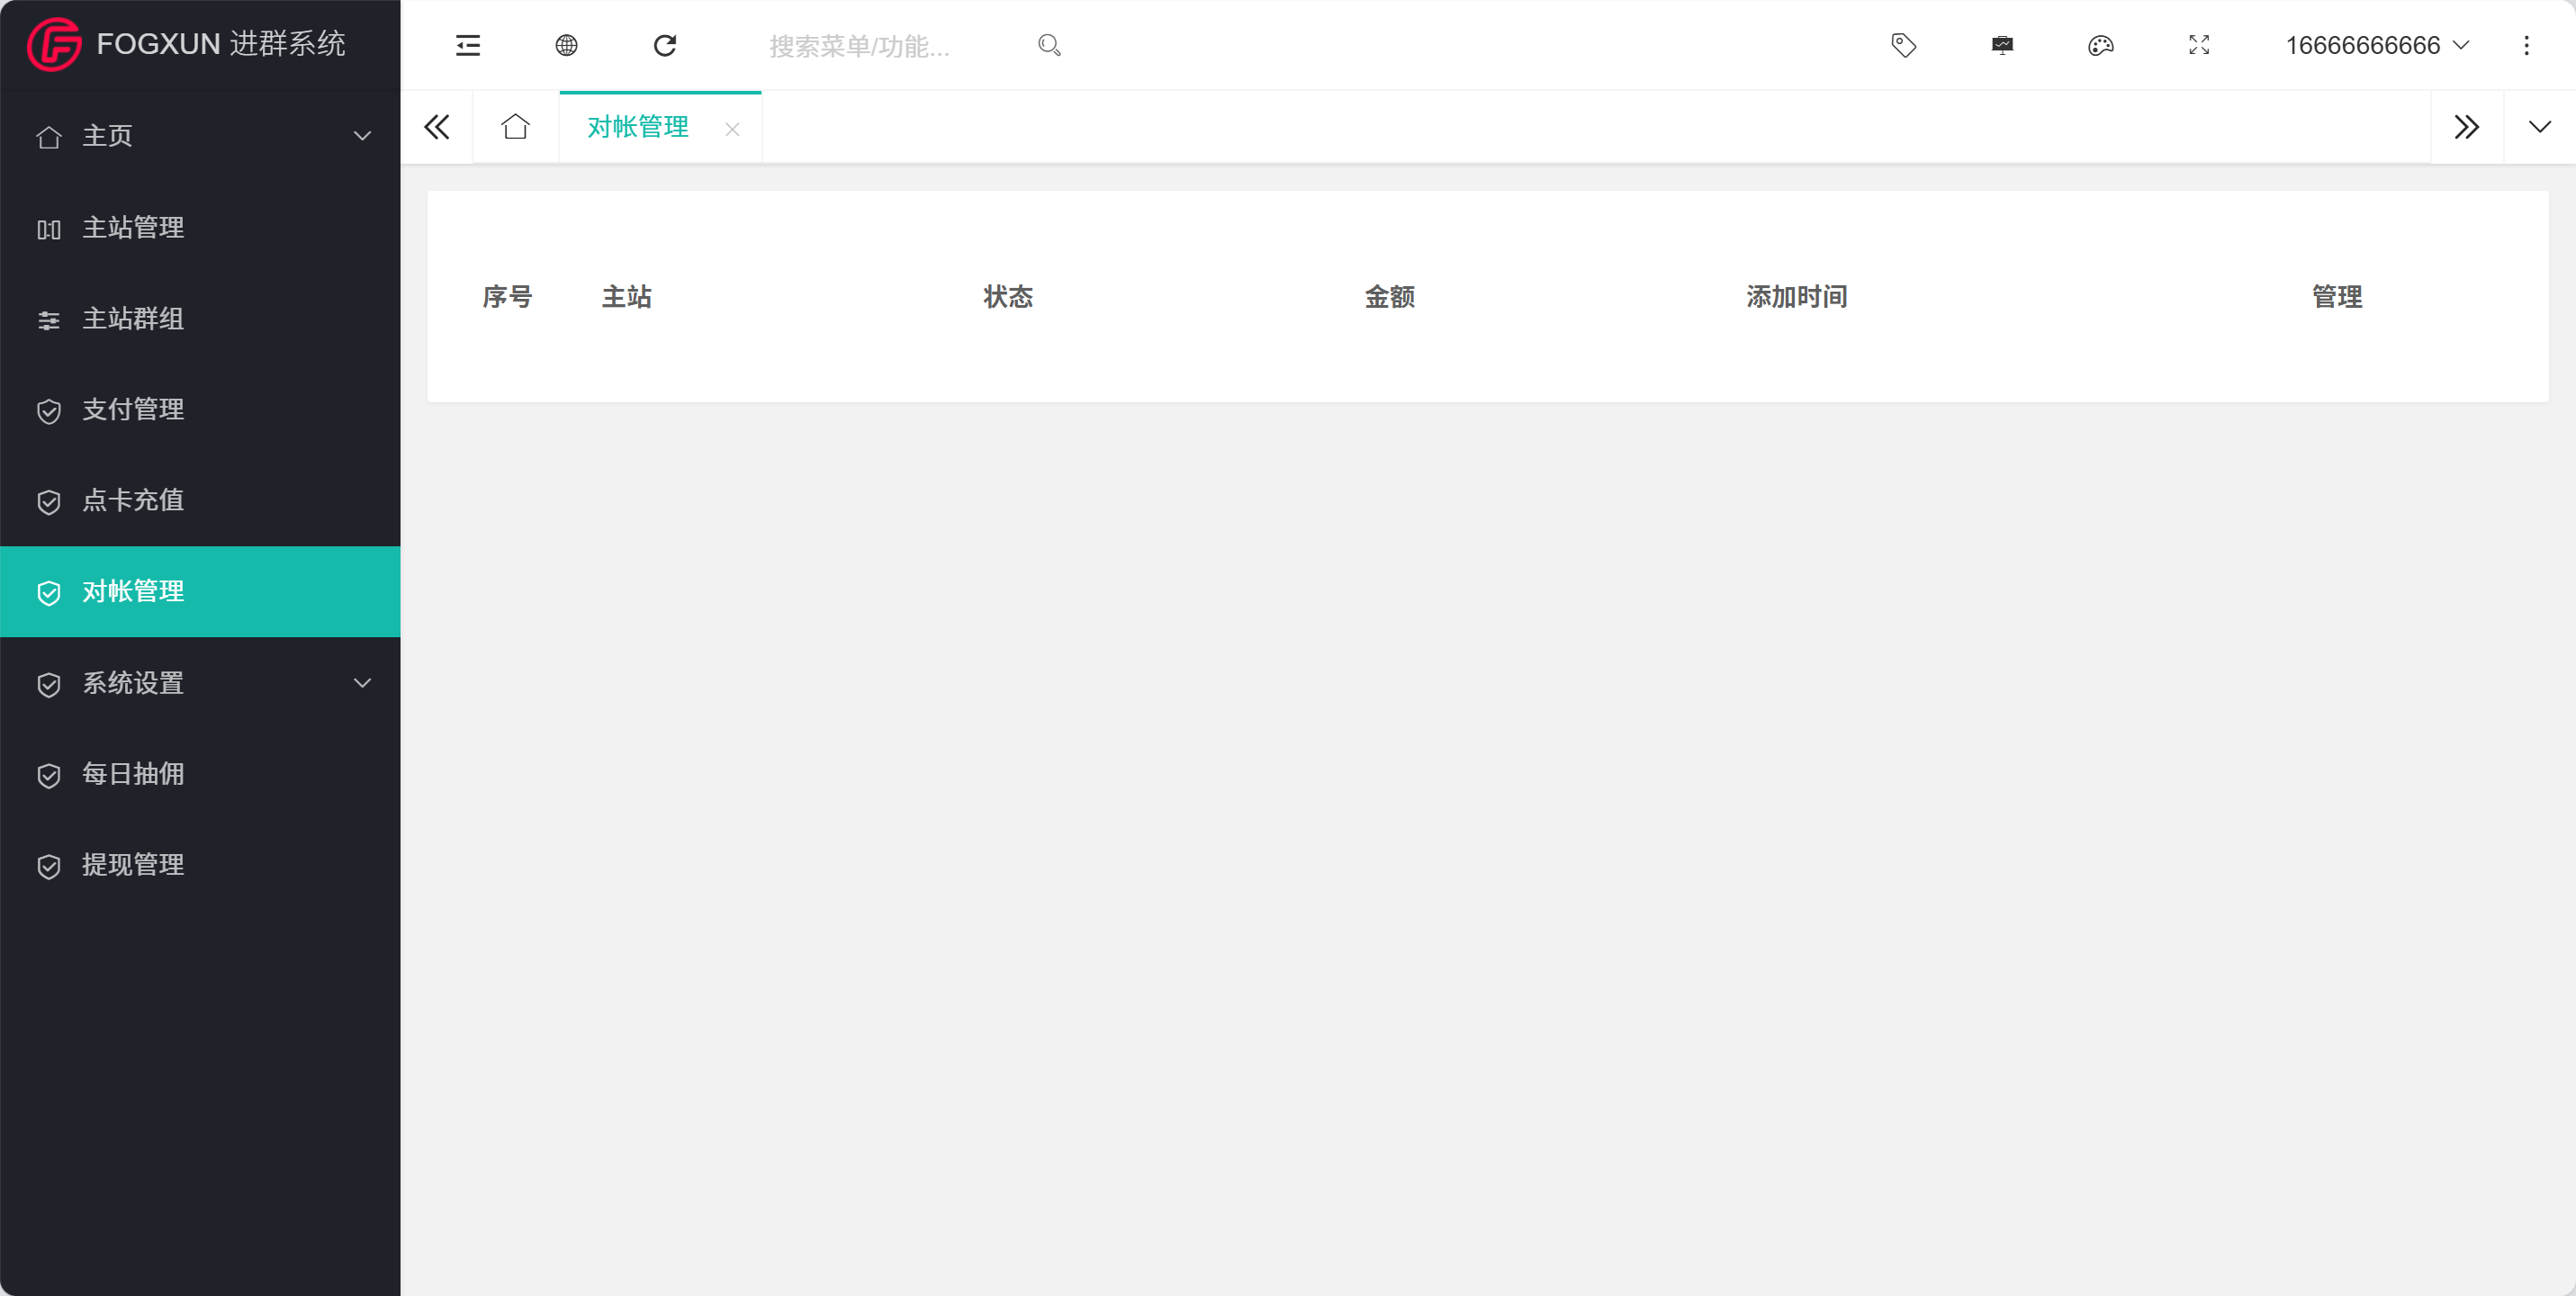2576x1296 pixels.
Task: Expand the 系统设置 submenu chevron
Action: point(363,683)
